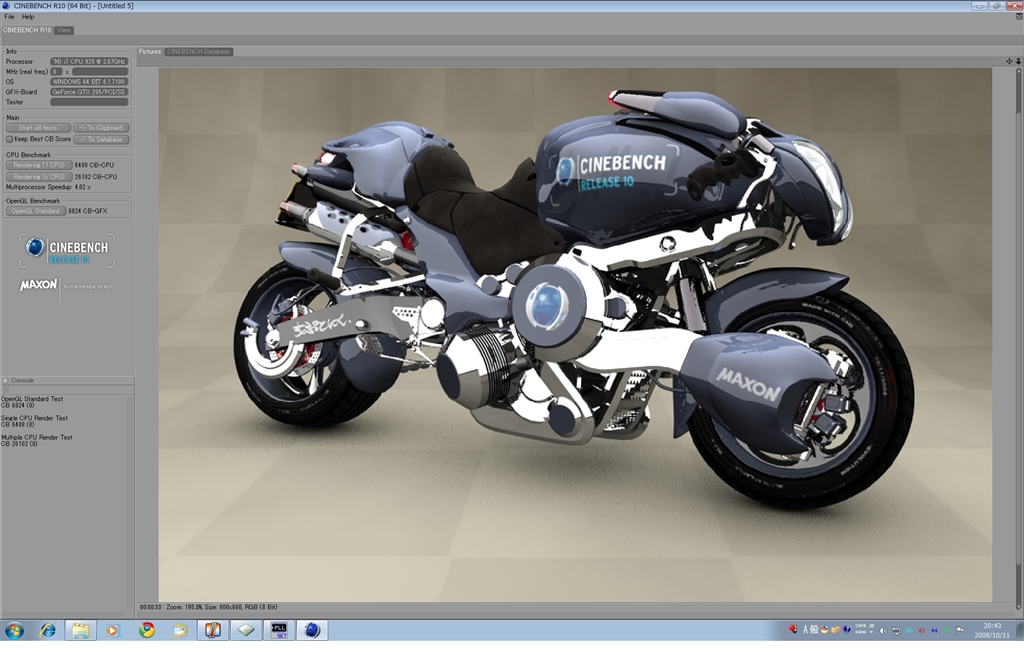Open the Action Center flag icon

[x=960, y=630]
